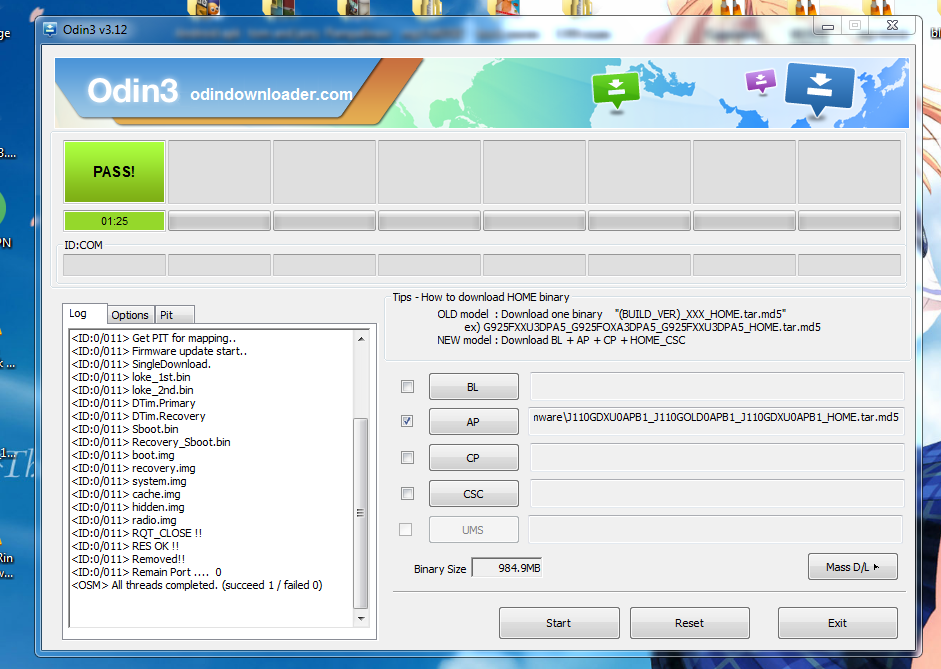941x669 pixels.
Task: Click log line 'Remain Port .... 0'
Action: click(146, 572)
